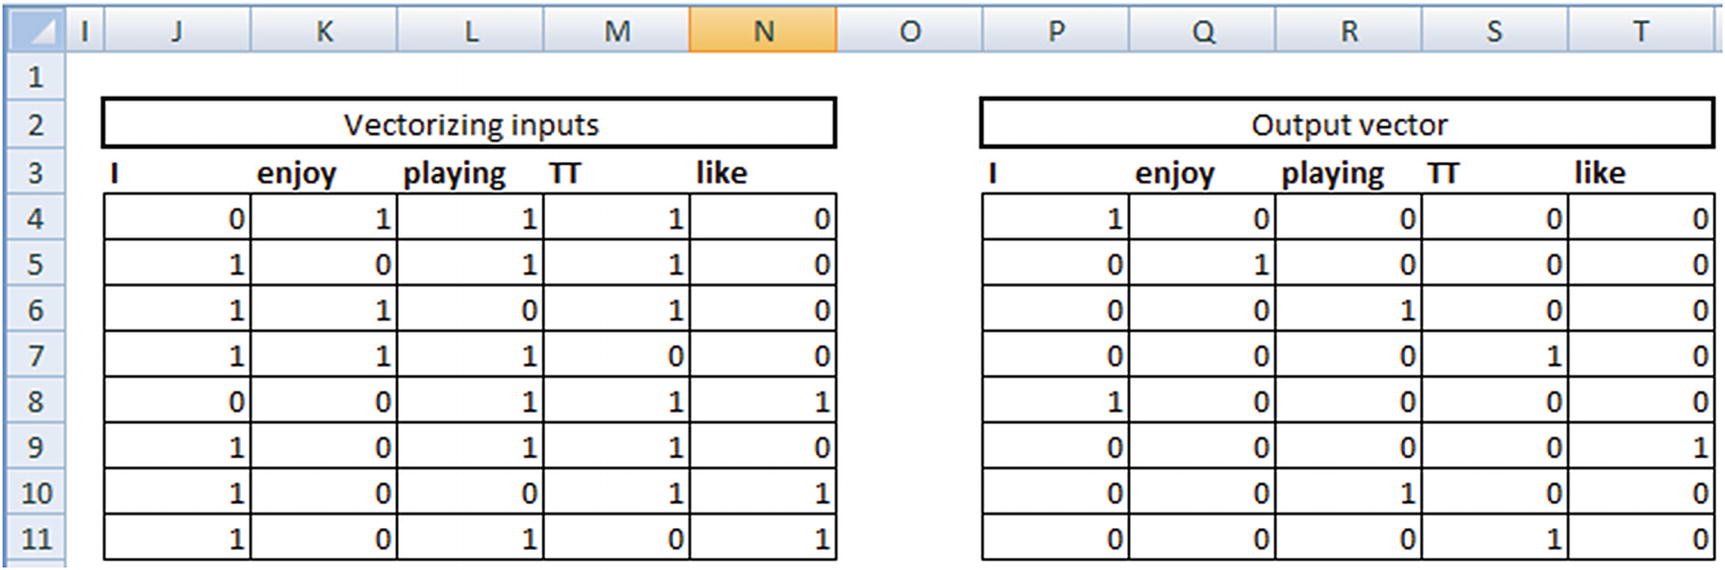1725x570 pixels.
Task: Select "TT" label in Vectorizing inputs table
Action: pyautogui.click(x=565, y=173)
